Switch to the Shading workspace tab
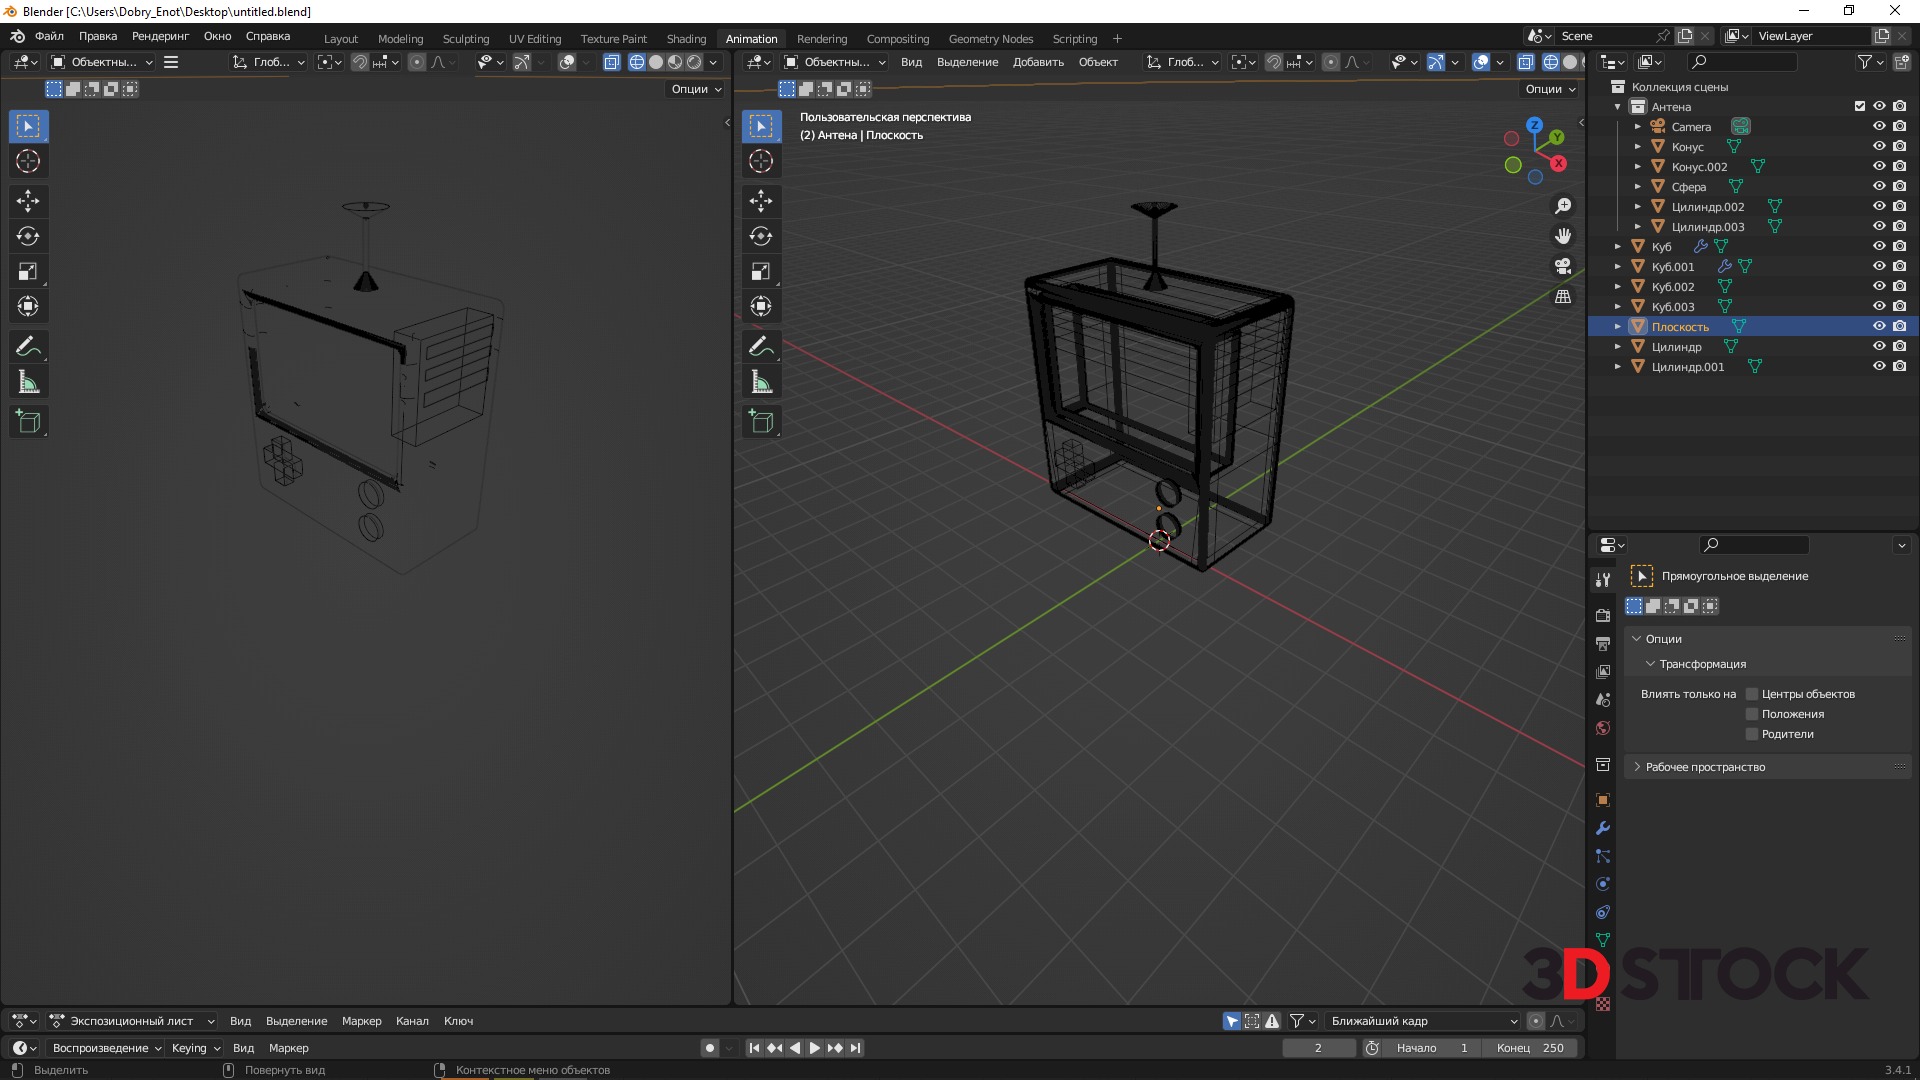1920x1080 pixels. (x=686, y=39)
